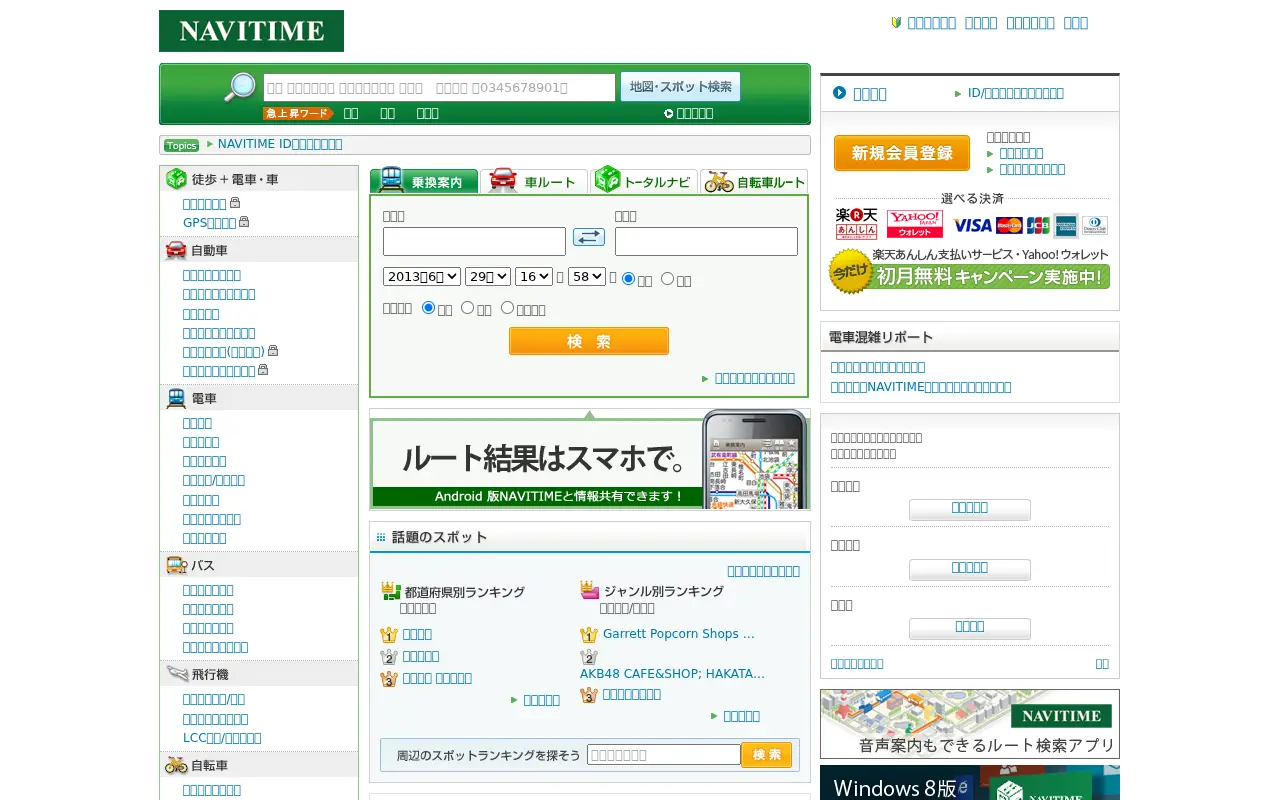Select the checked radio in the display order row

(x=428, y=307)
